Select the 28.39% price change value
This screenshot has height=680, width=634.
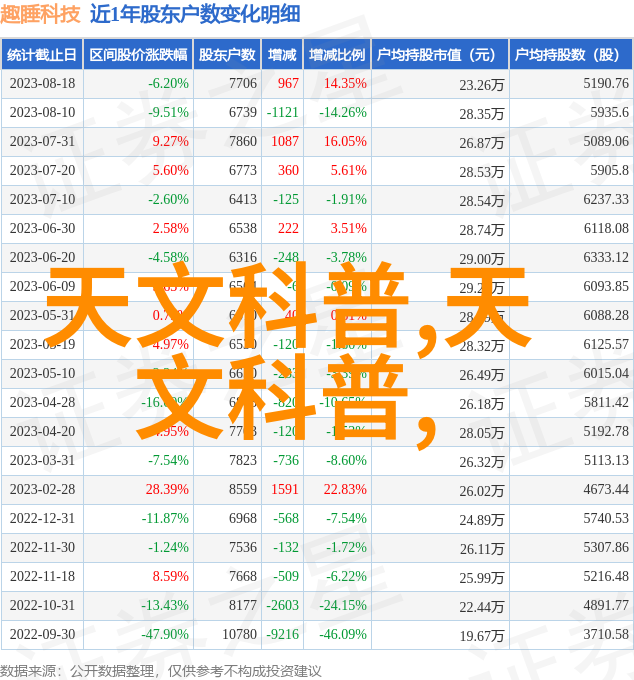[x=167, y=490]
